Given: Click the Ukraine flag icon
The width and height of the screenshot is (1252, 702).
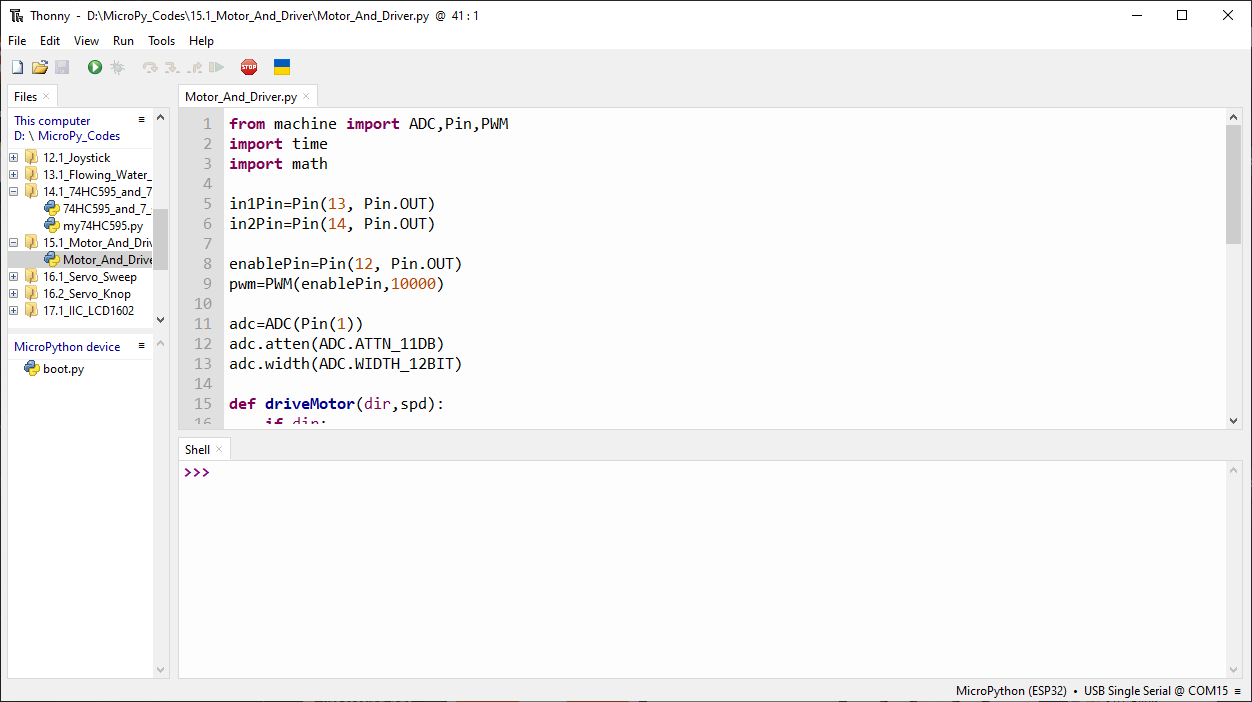Looking at the screenshot, I should 282,67.
